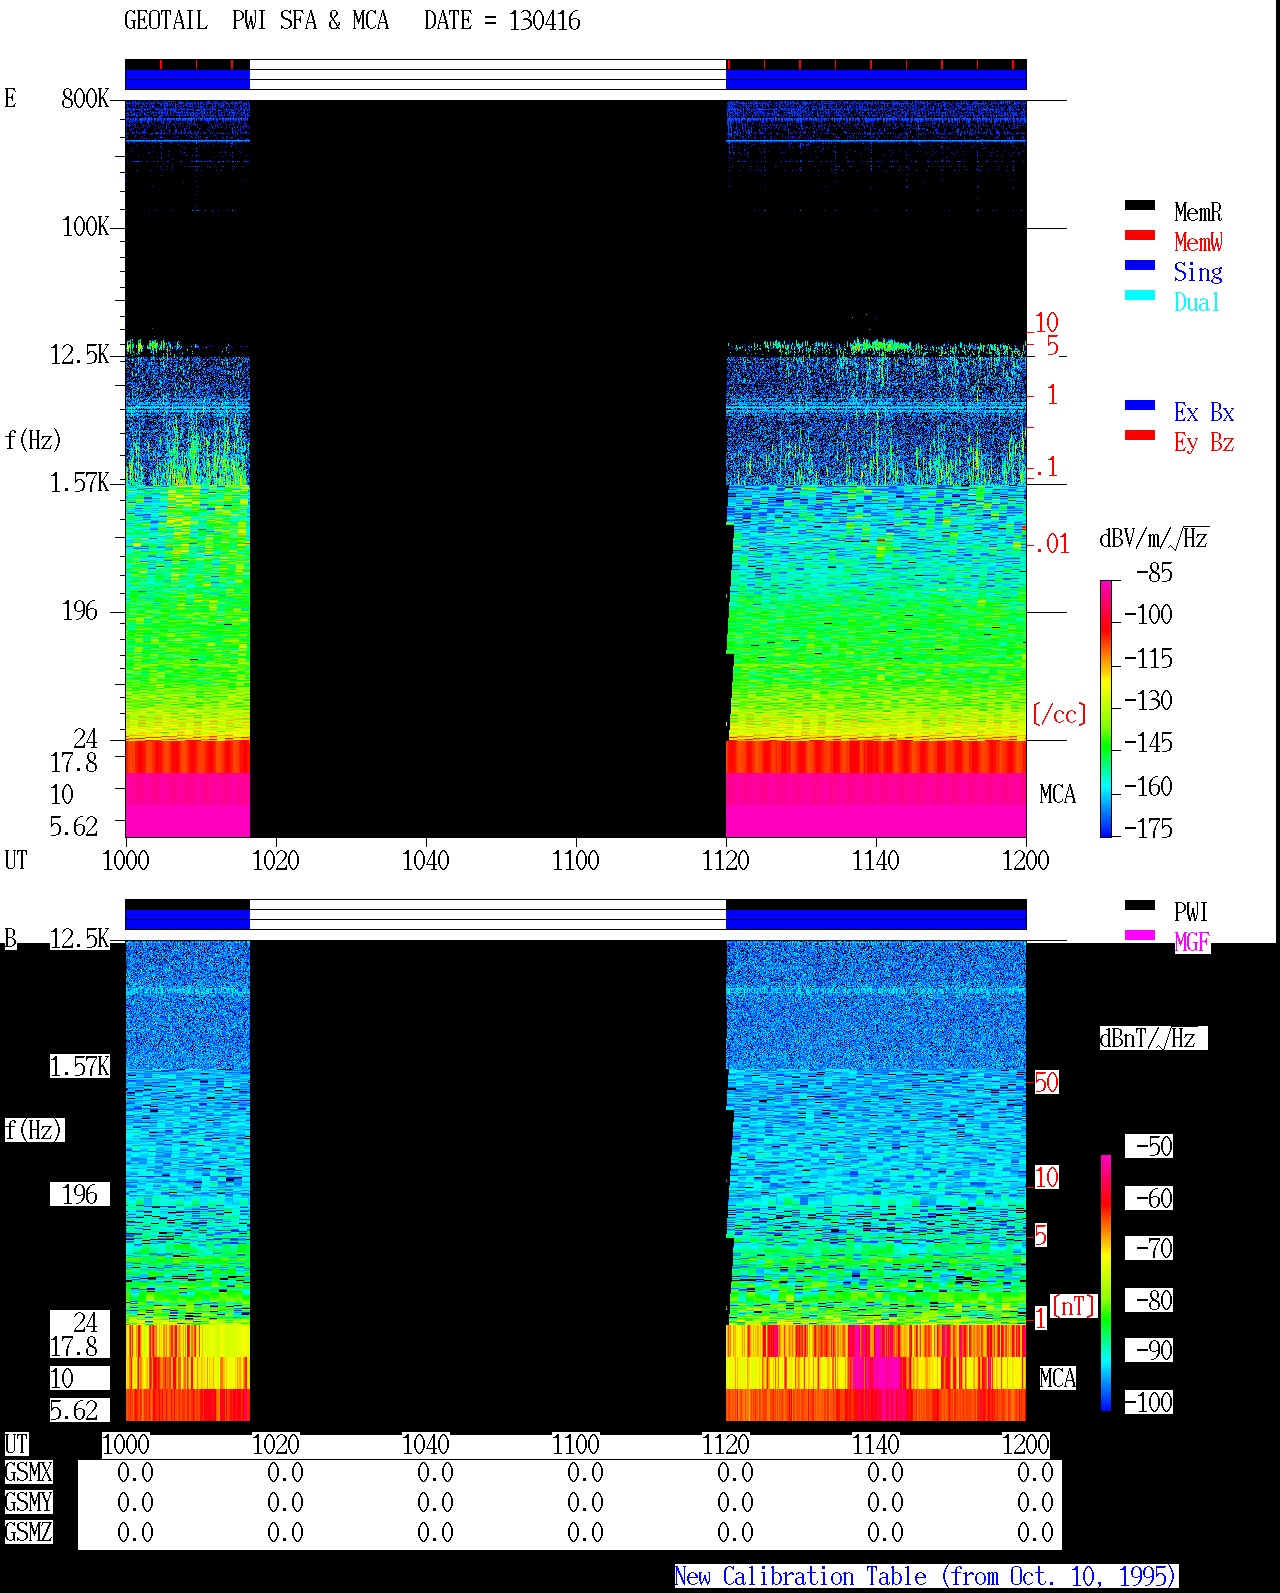
Task: Click the blue Ex Bx legend swatch
Action: [1140, 405]
